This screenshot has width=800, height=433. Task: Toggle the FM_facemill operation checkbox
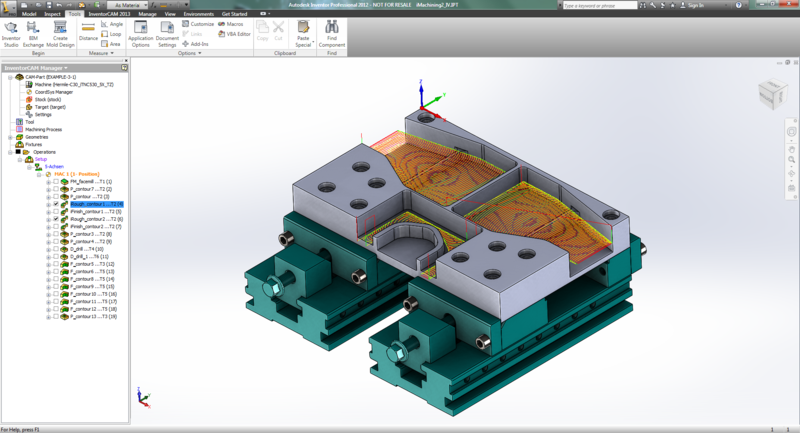click(x=56, y=181)
